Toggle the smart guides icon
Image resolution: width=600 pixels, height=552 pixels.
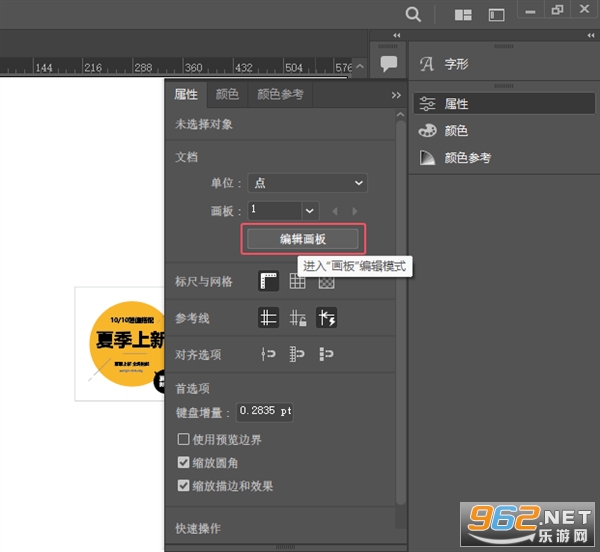pyautogui.click(x=326, y=318)
